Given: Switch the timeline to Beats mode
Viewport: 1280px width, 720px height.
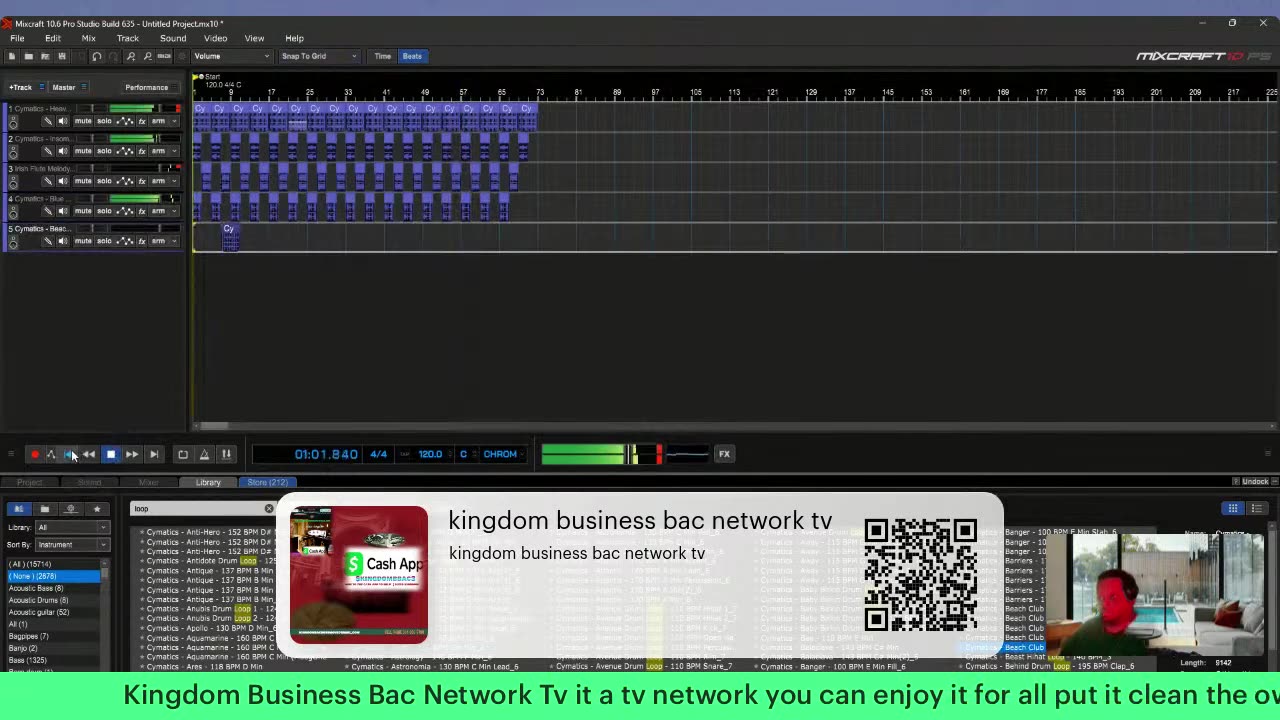Looking at the screenshot, I should [x=412, y=56].
